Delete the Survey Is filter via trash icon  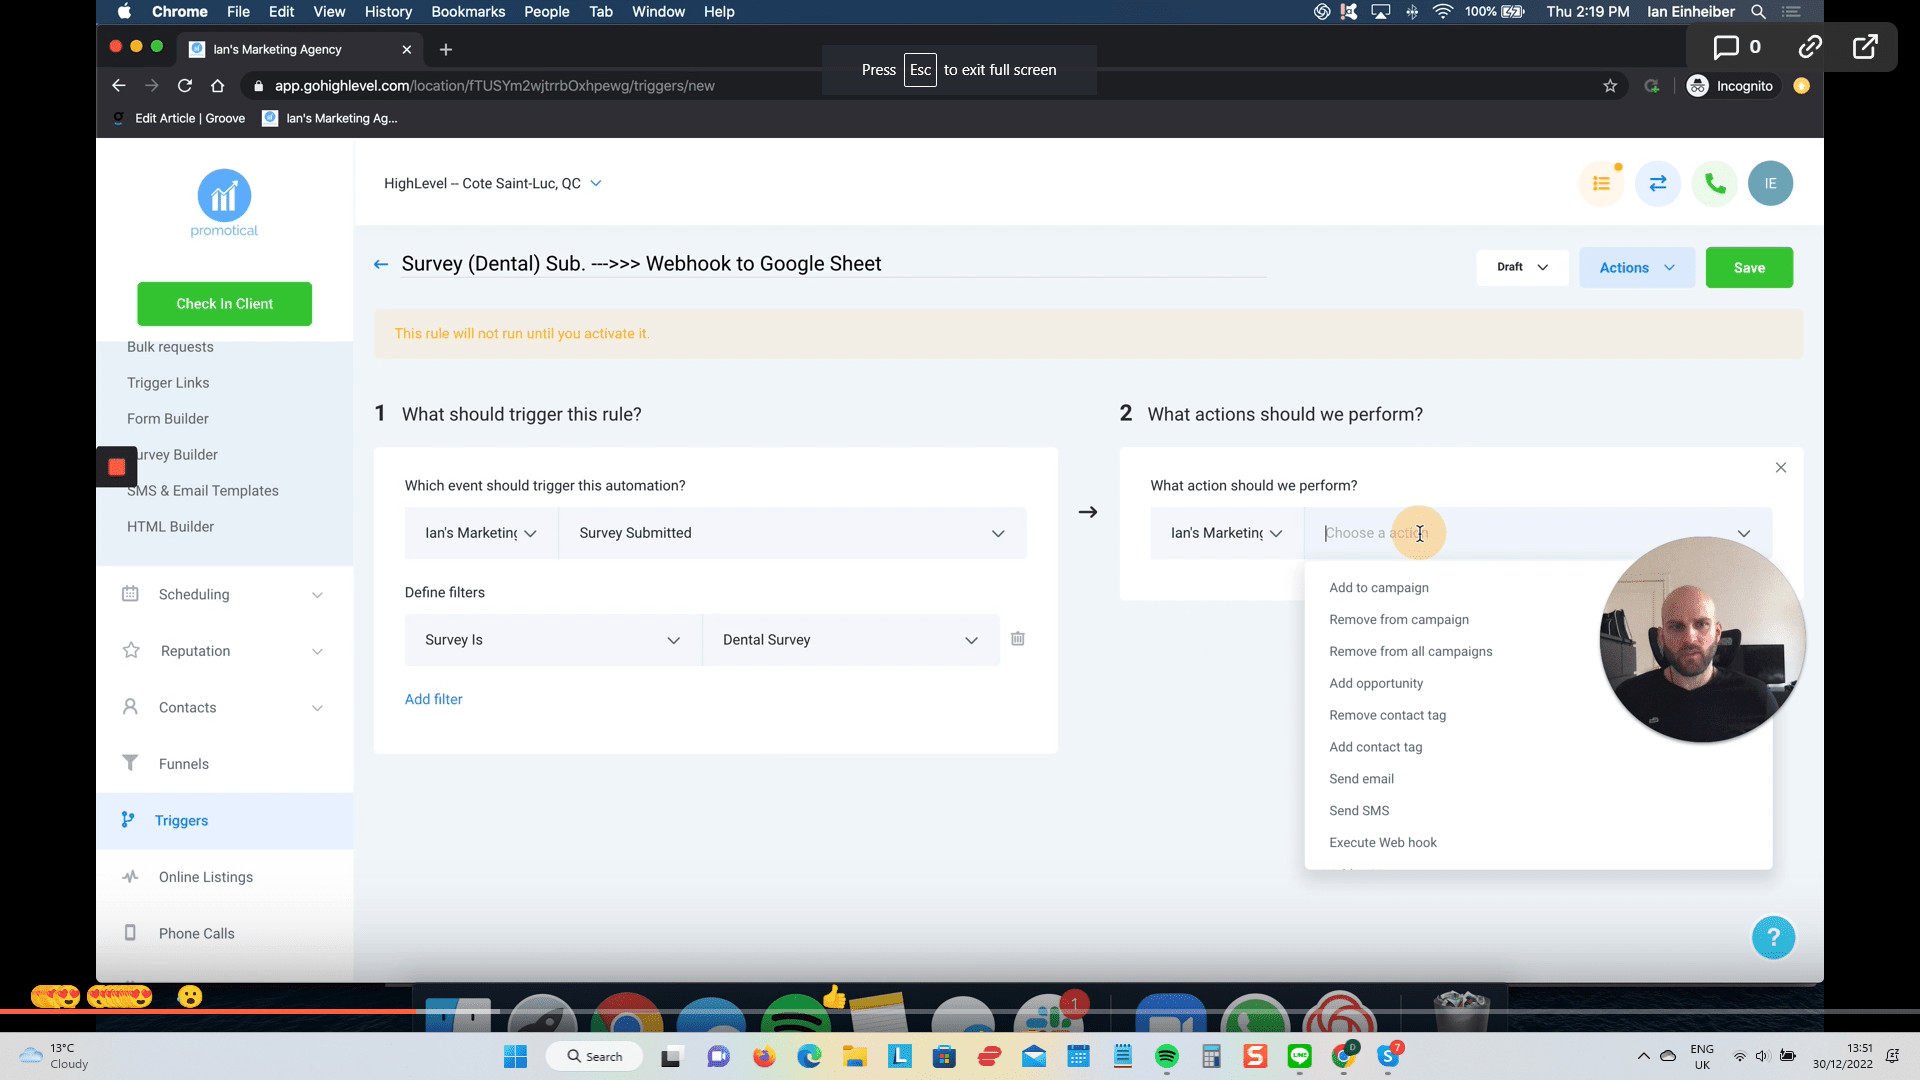pyautogui.click(x=1017, y=639)
